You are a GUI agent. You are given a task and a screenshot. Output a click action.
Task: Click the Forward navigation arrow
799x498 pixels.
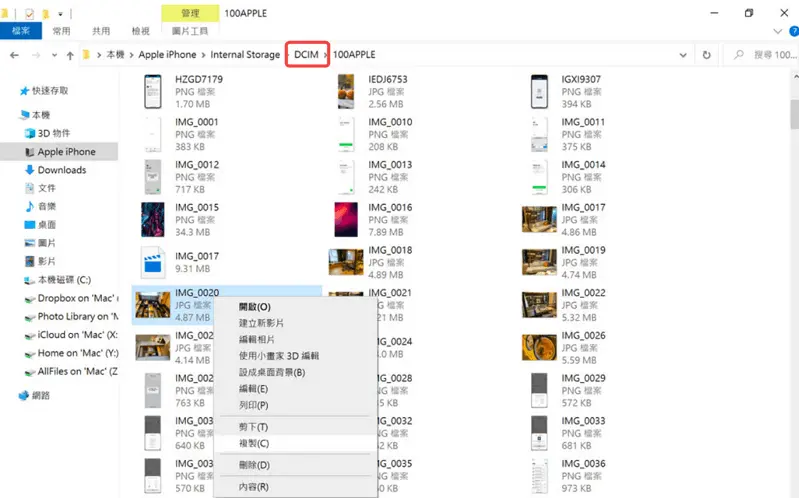pos(36,55)
